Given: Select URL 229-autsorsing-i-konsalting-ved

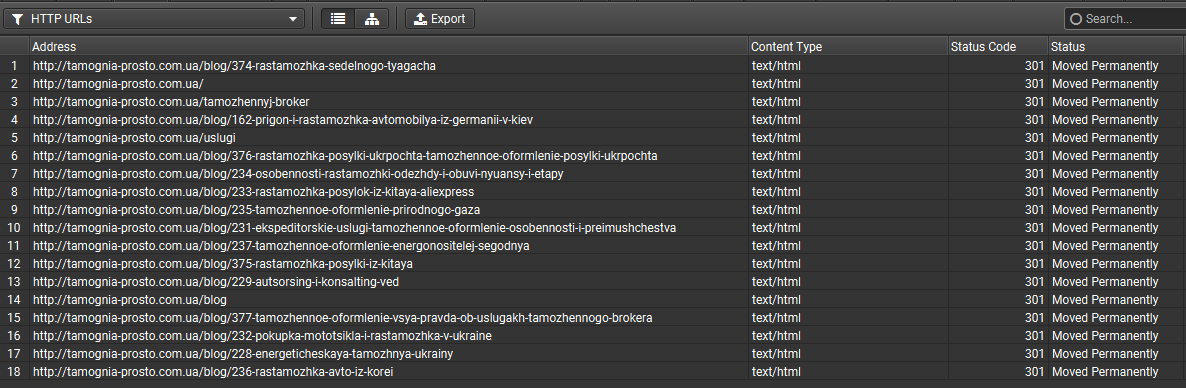Looking at the screenshot, I should point(216,281).
